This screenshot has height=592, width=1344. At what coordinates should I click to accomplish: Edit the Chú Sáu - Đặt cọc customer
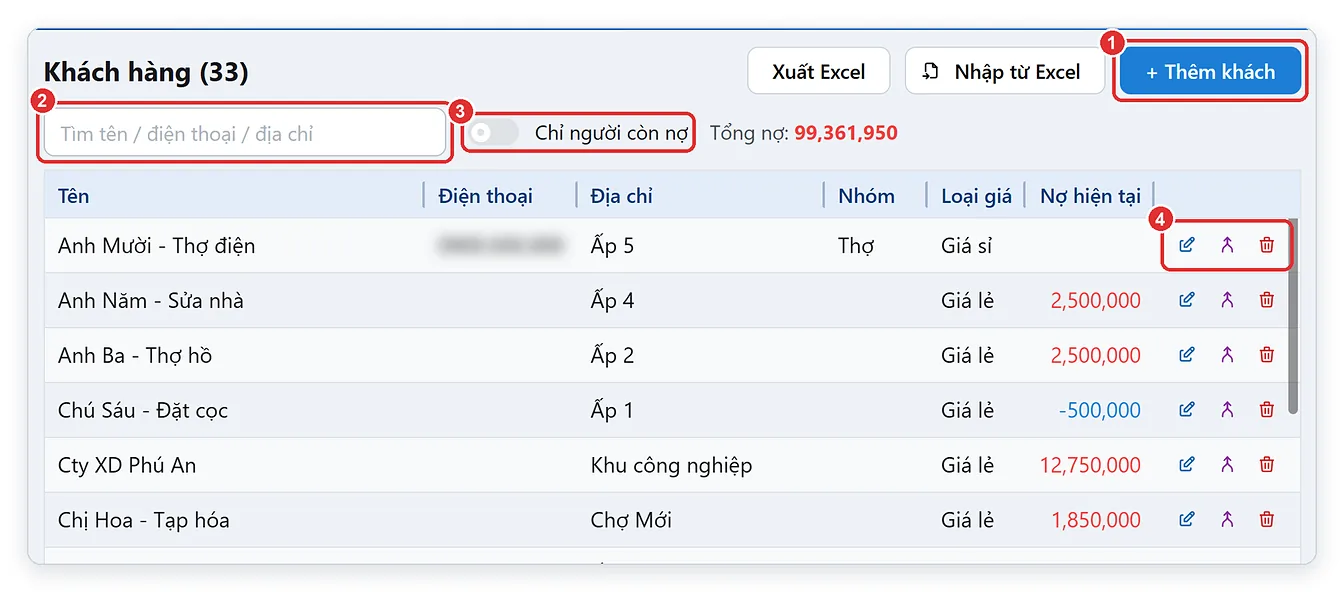[1187, 410]
